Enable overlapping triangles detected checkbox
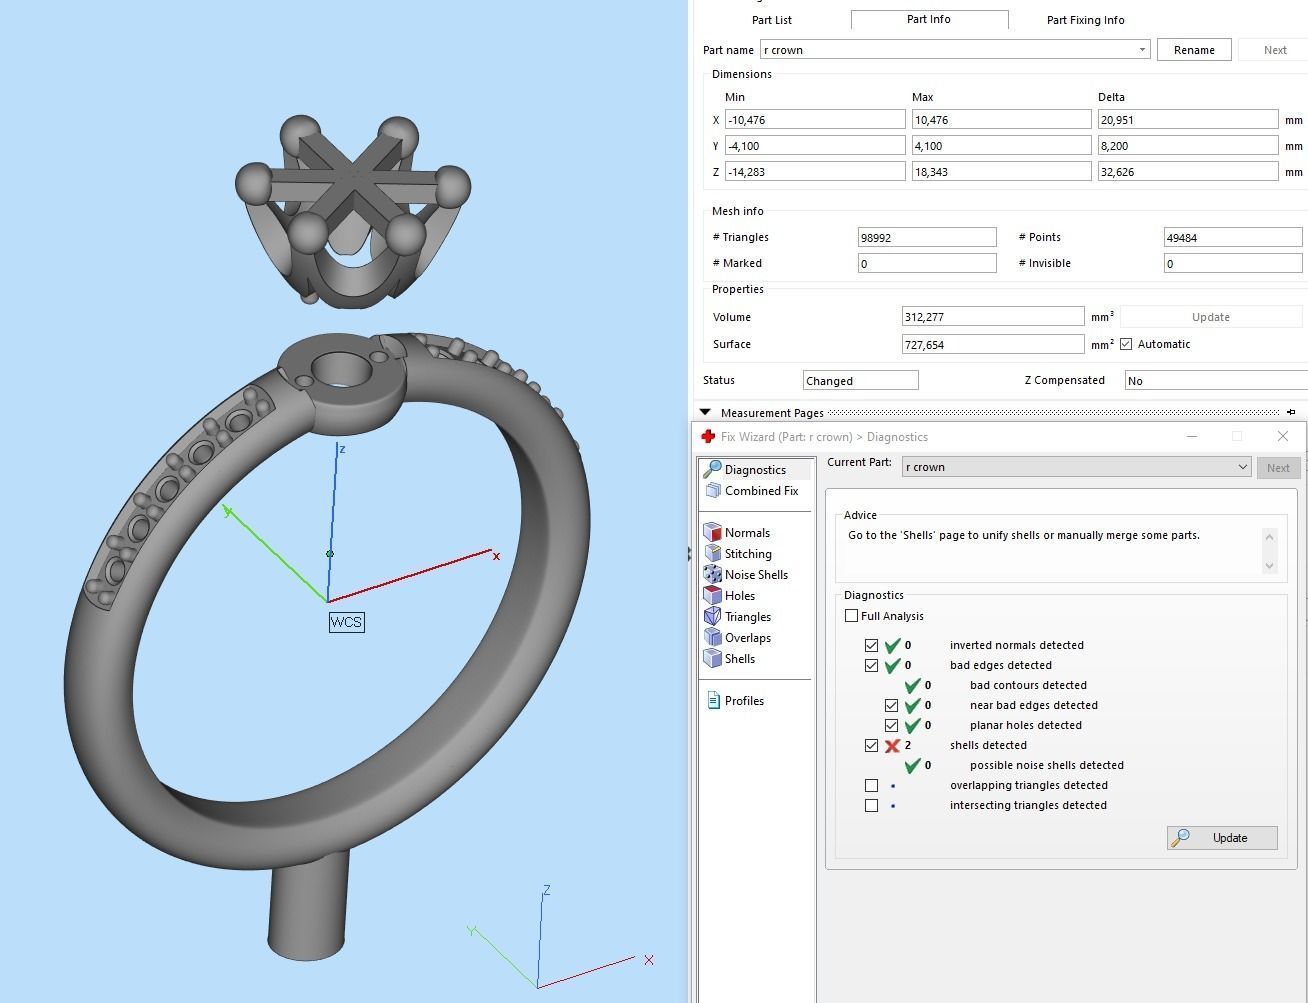 tap(871, 785)
